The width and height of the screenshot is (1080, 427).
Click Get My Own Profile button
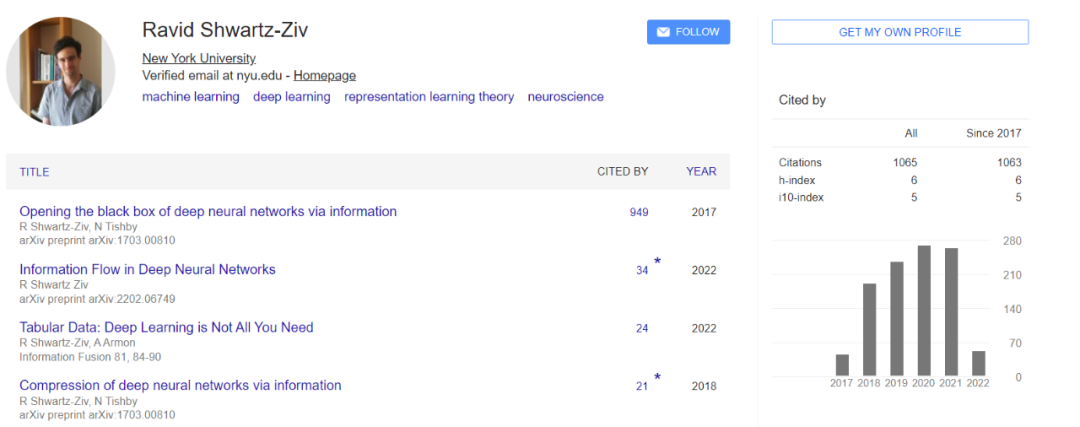900,32
